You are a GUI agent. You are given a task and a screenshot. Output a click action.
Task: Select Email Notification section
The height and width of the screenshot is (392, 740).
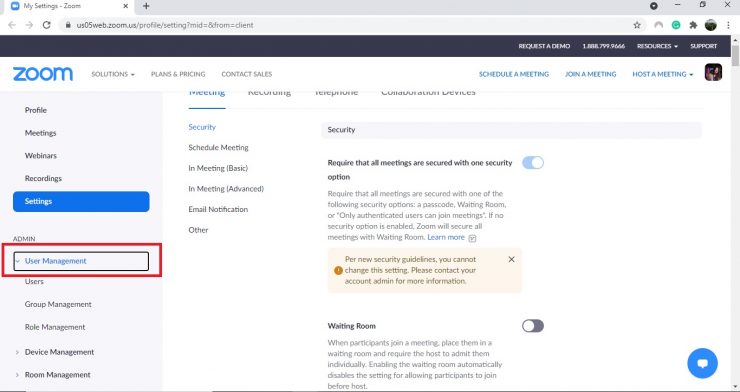218,209
